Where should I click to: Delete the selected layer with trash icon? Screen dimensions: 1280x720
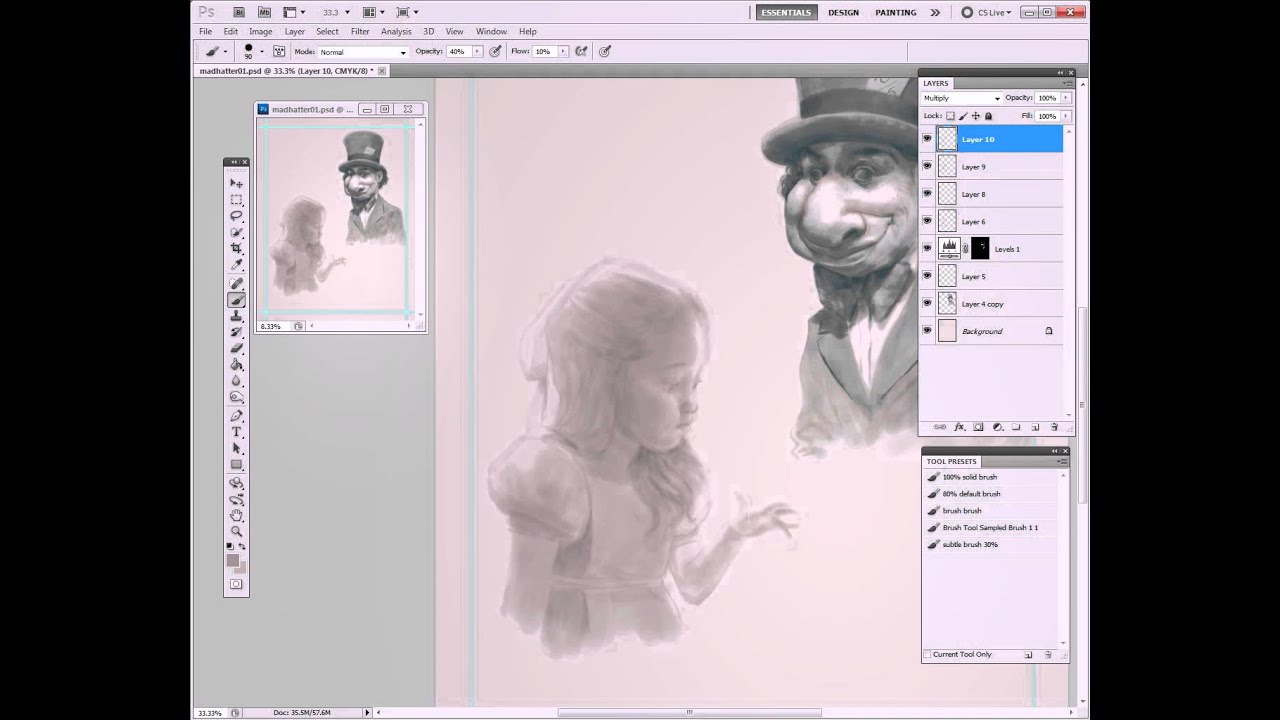[1054, 427]
